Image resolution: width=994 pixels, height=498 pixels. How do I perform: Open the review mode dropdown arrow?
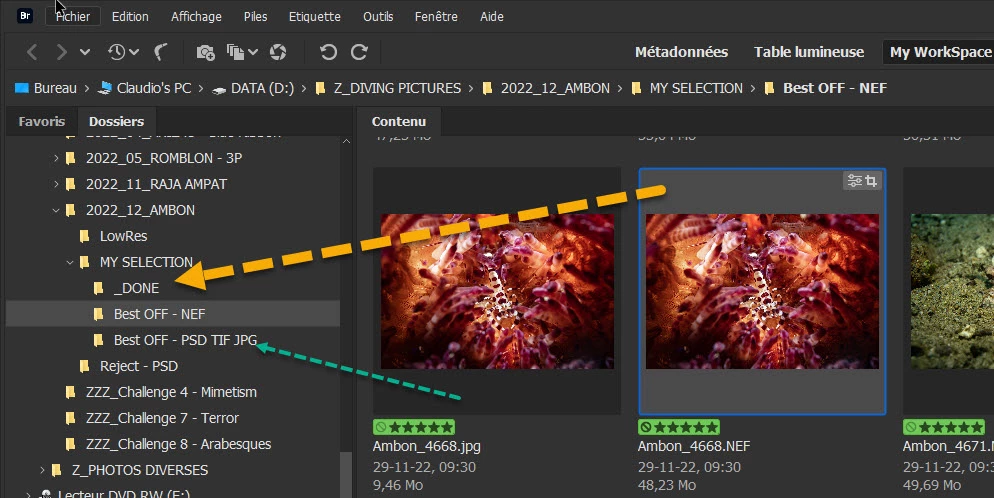(x=253, y=52)
